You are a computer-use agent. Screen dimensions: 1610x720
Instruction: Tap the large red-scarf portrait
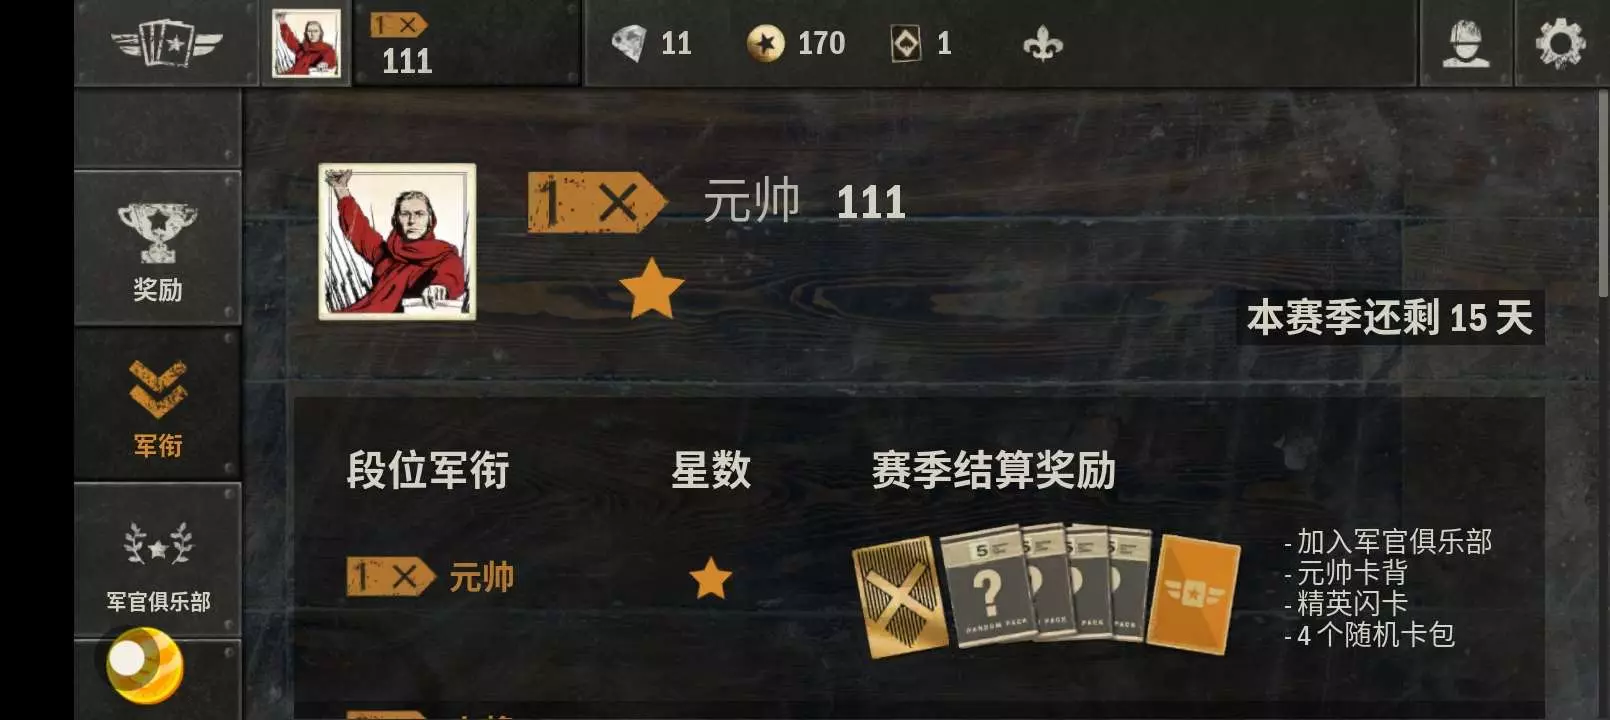click(397, 242)
